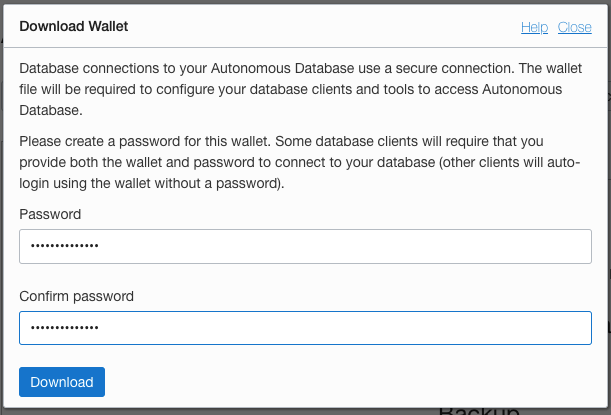Click the phrase login using the wallet
The height and width of the screenshot is (415, 611).
[85, 183]
